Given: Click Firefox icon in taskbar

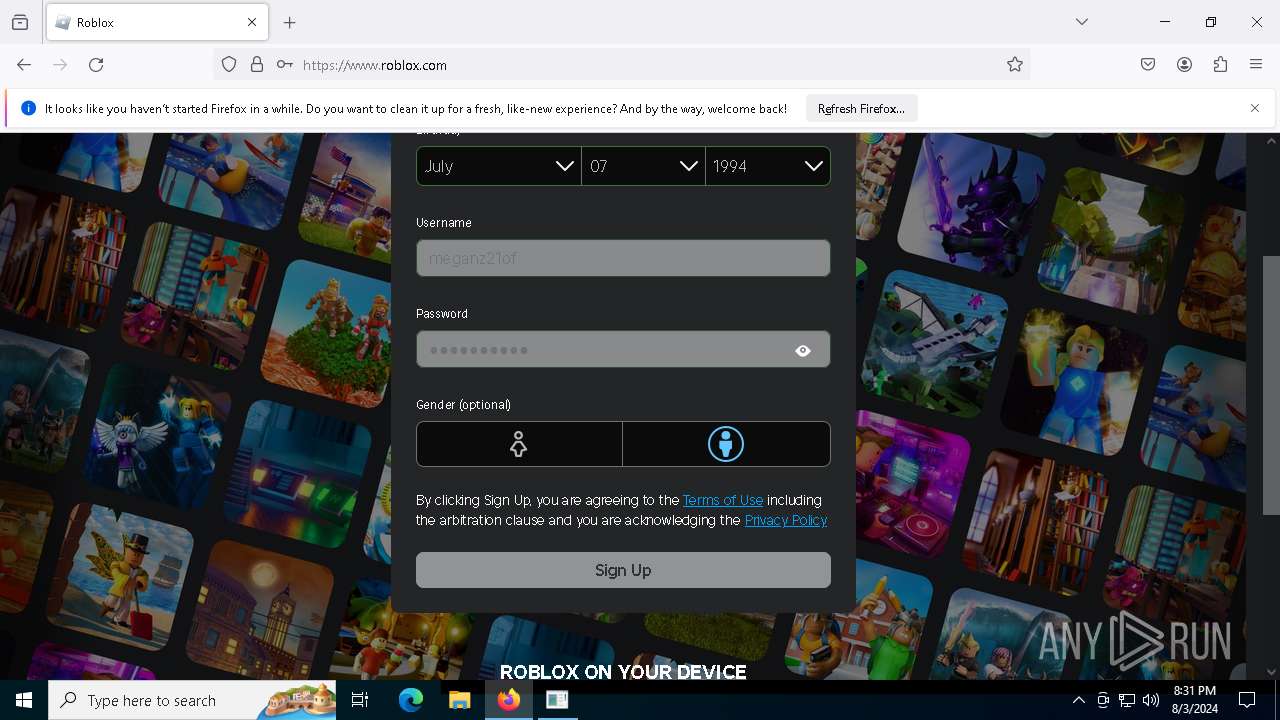Looking at the screenshot, I should 508,700.
